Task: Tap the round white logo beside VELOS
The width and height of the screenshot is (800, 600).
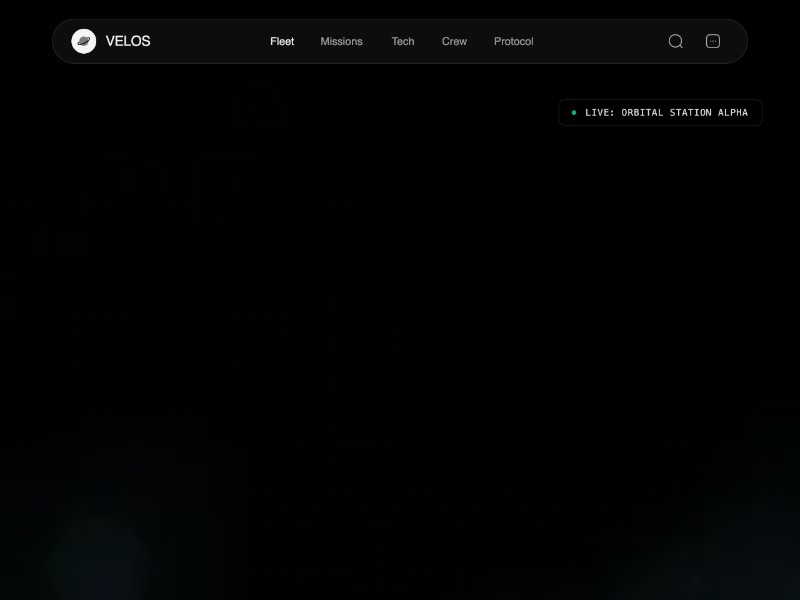Action: click(x=84, y=41)
